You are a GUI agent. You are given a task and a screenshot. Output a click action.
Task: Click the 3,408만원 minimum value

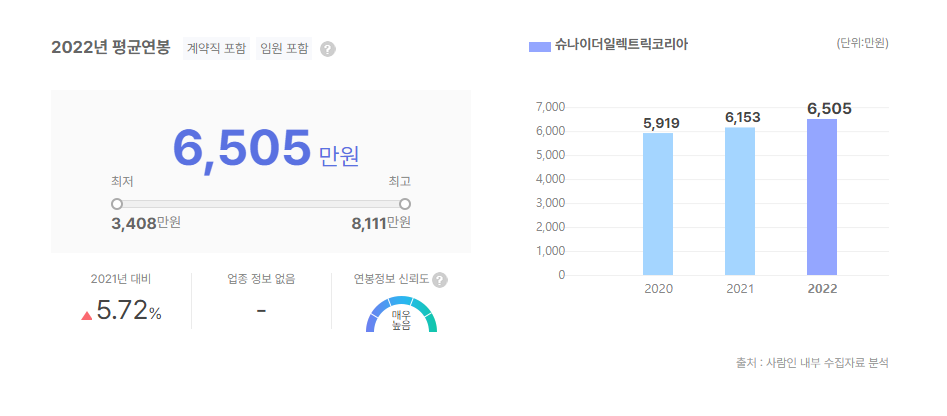[x=146, y=223]
